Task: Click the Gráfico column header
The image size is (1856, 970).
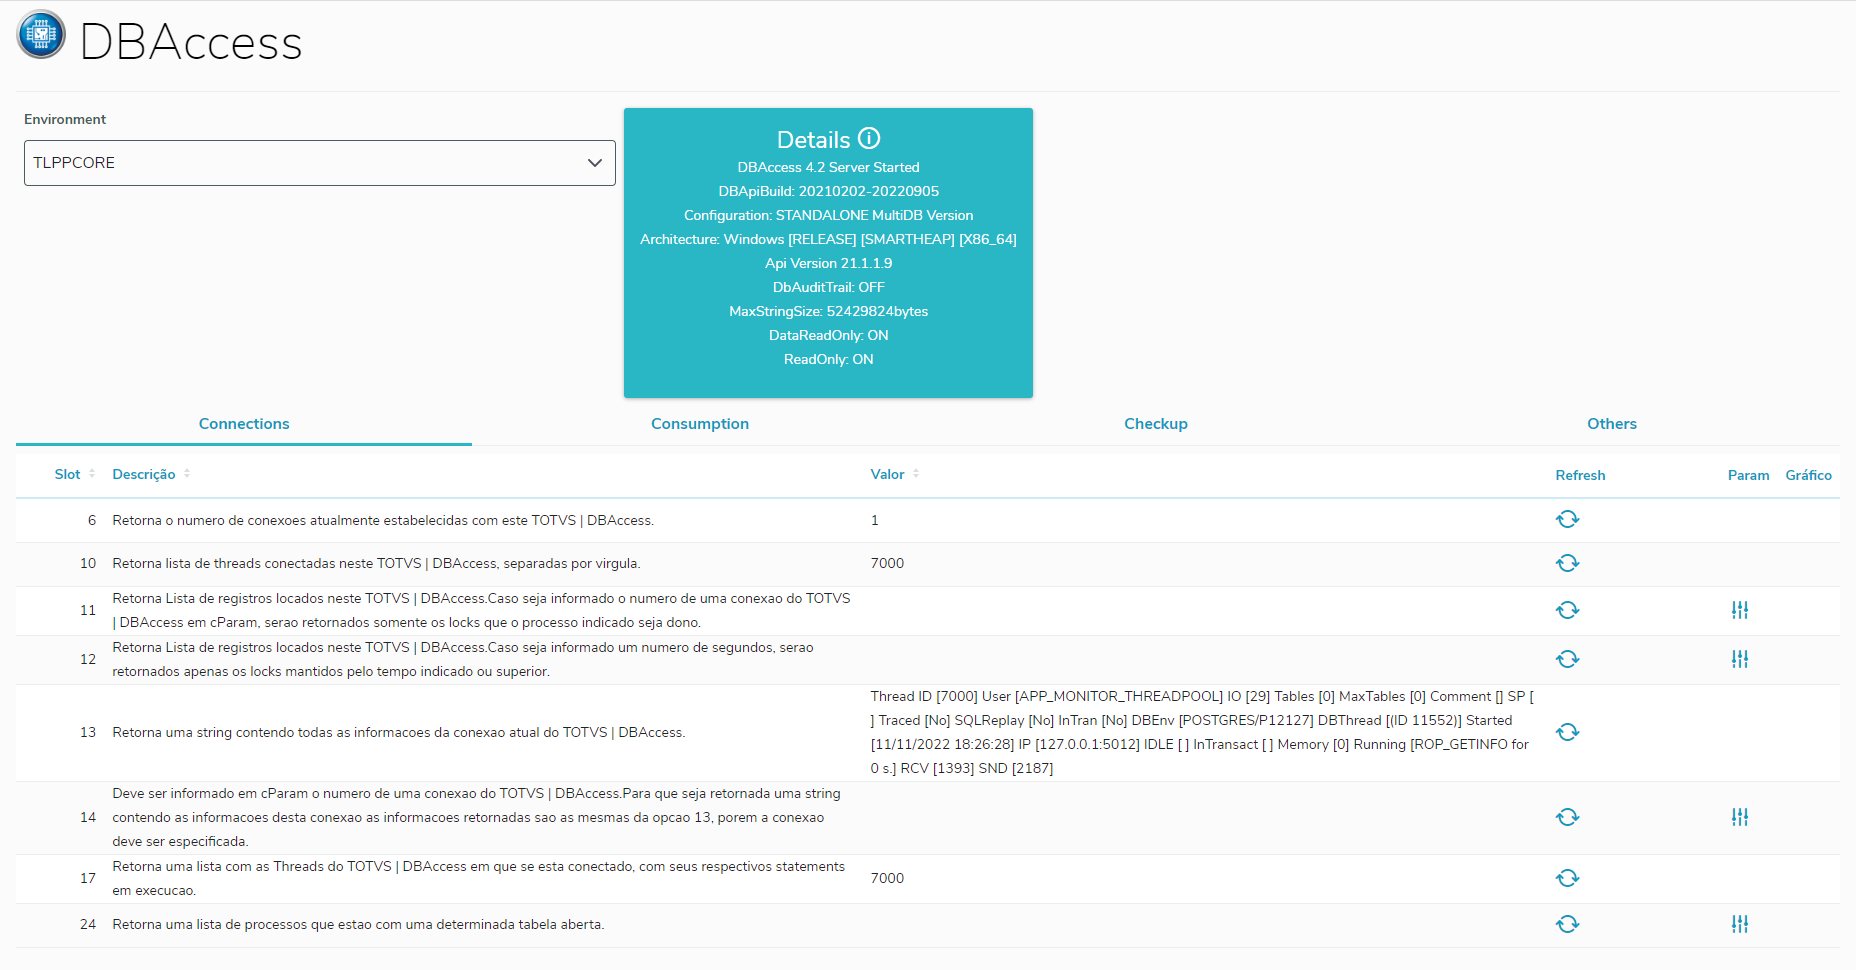Action: click(1808, 475)
